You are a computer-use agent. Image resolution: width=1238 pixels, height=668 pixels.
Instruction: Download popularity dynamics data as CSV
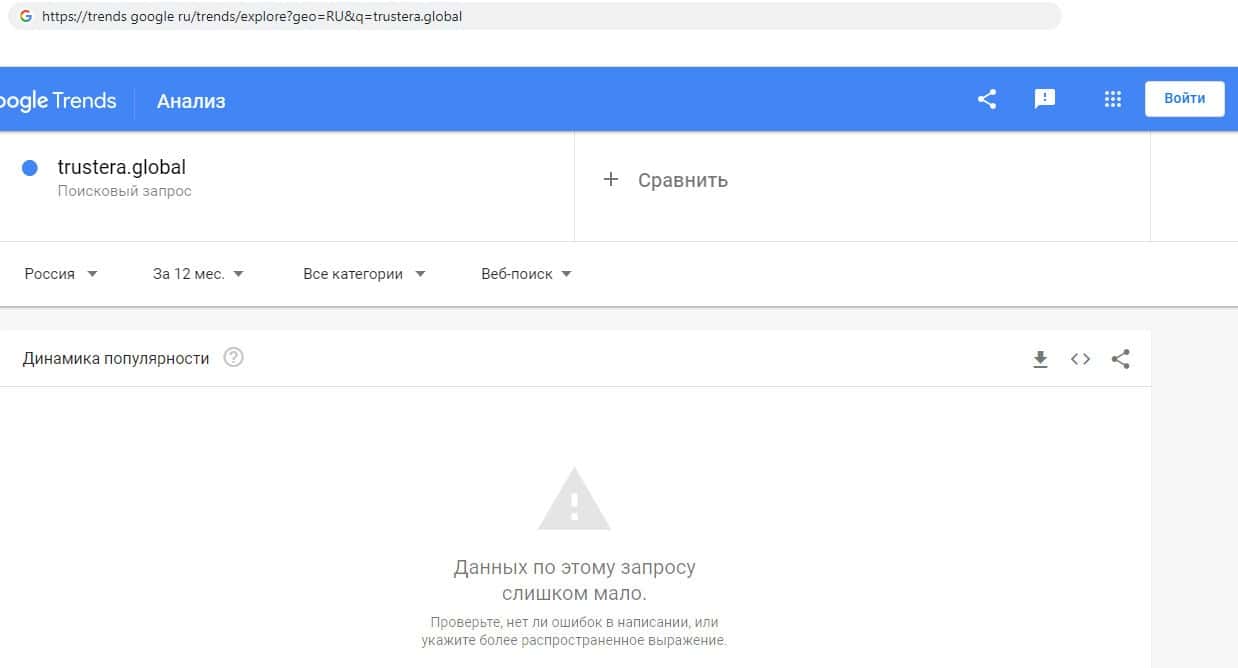pos(1040,359)
